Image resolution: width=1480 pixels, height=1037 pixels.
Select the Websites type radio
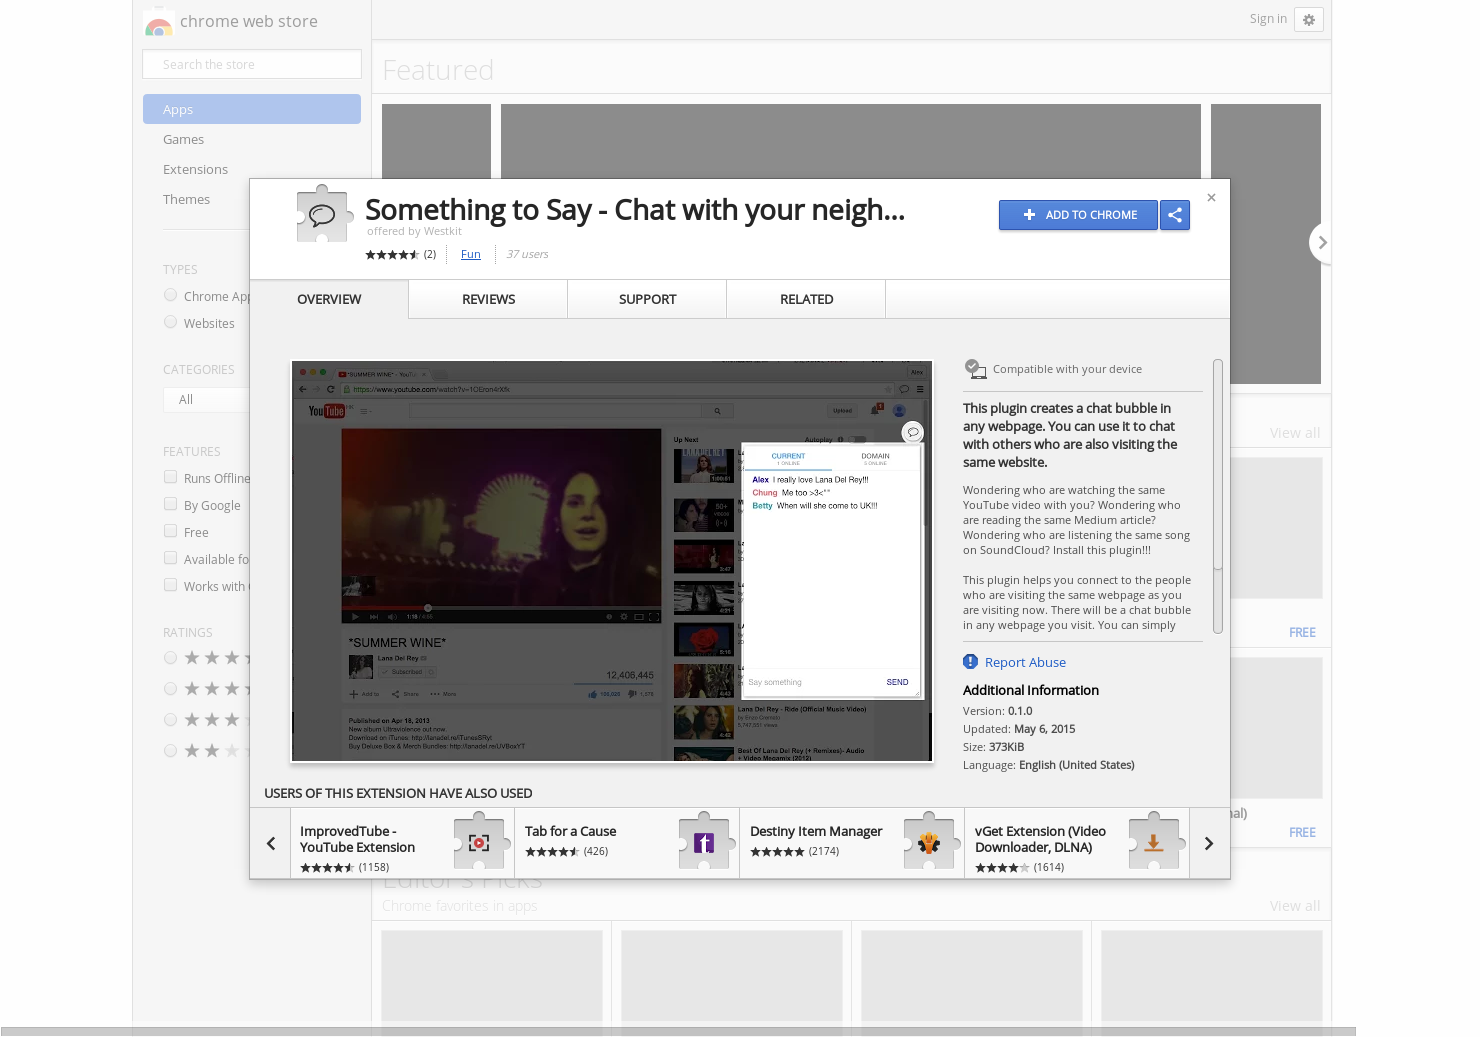(170, 322)
